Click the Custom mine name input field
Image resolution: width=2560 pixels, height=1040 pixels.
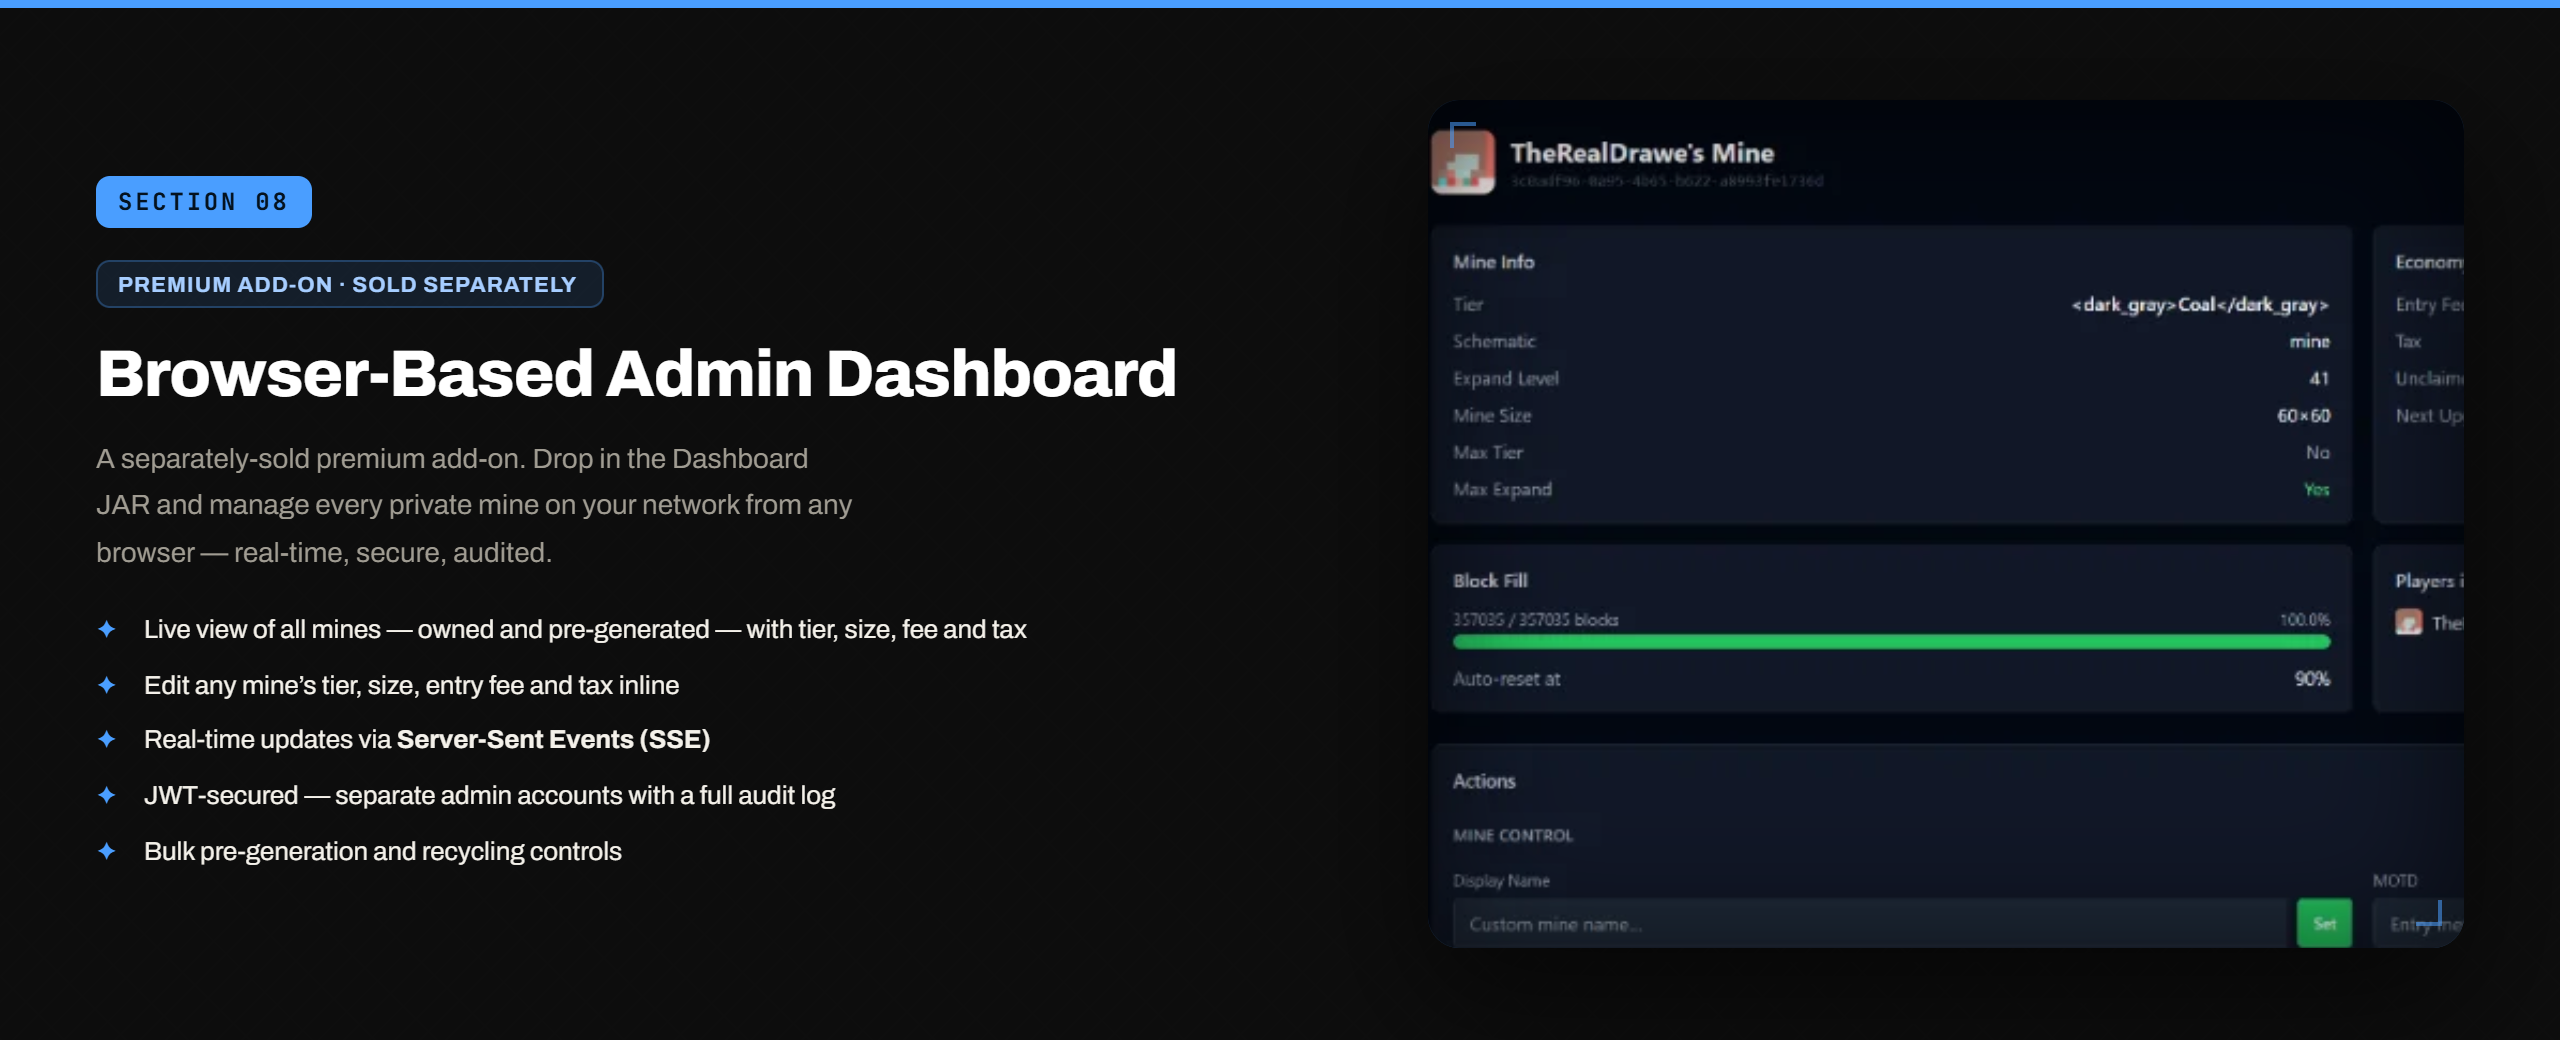tap(1869, 923)
